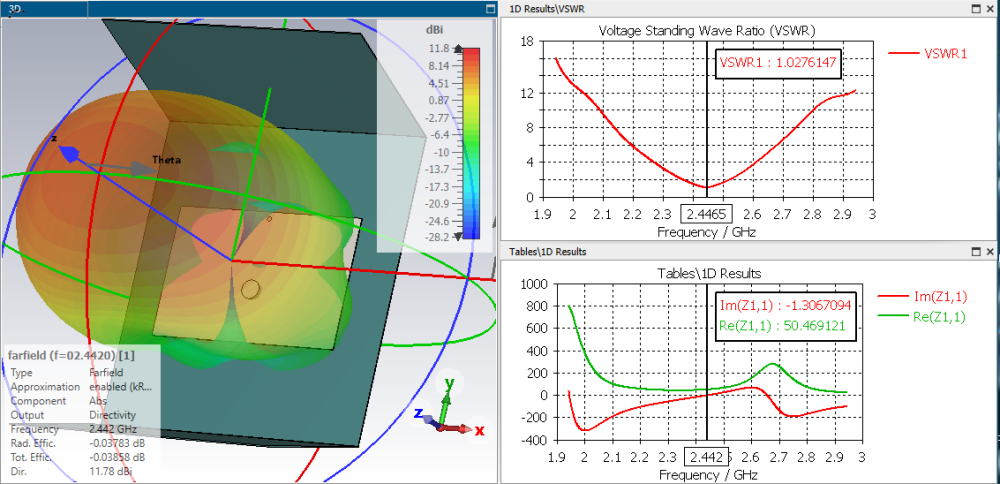Select the VSWR1 legend entry
The image size is (1000, 484).
(928, 54)
